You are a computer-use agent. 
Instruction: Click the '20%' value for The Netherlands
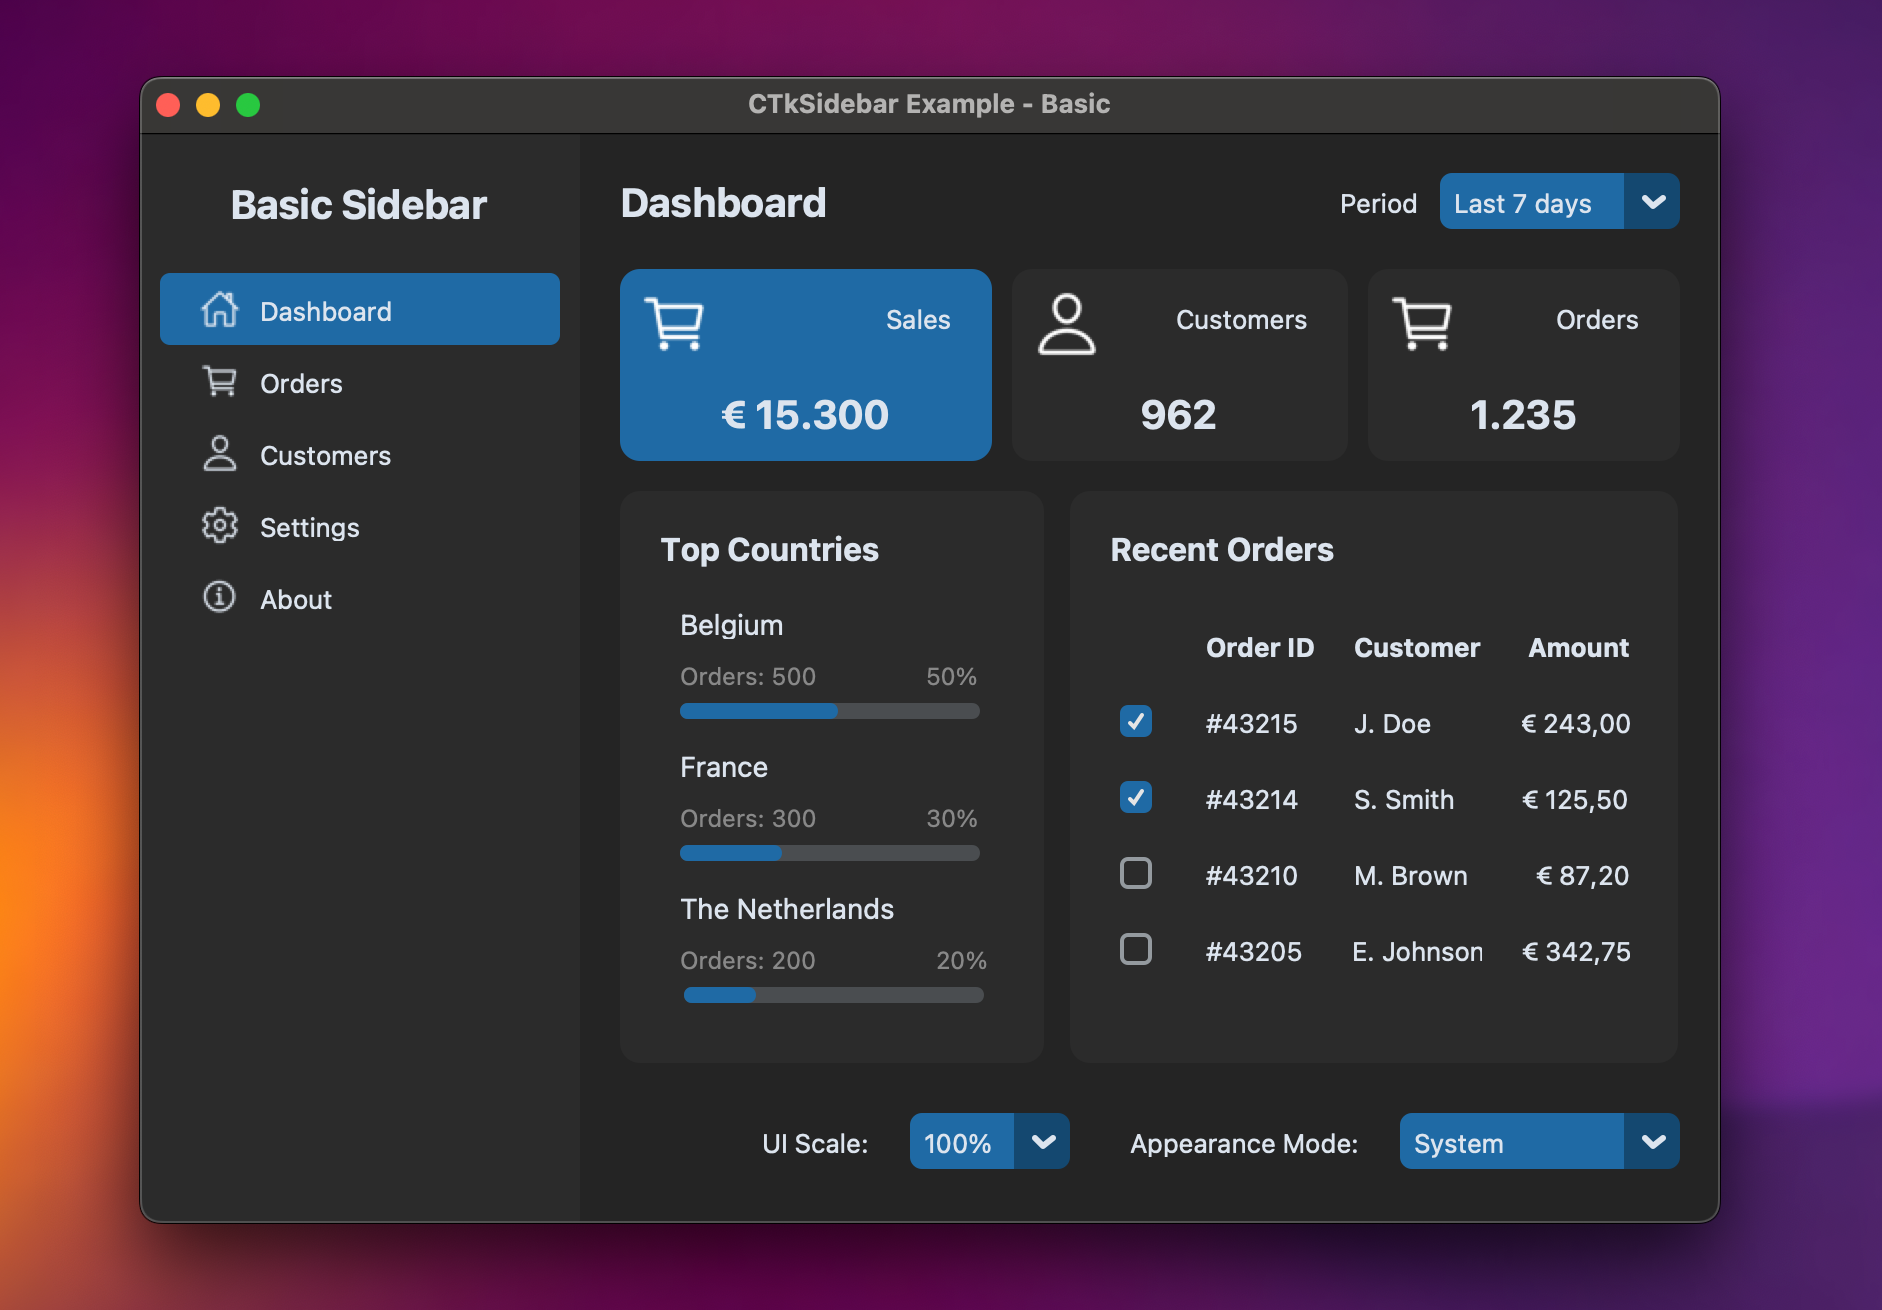coord(961,961)
